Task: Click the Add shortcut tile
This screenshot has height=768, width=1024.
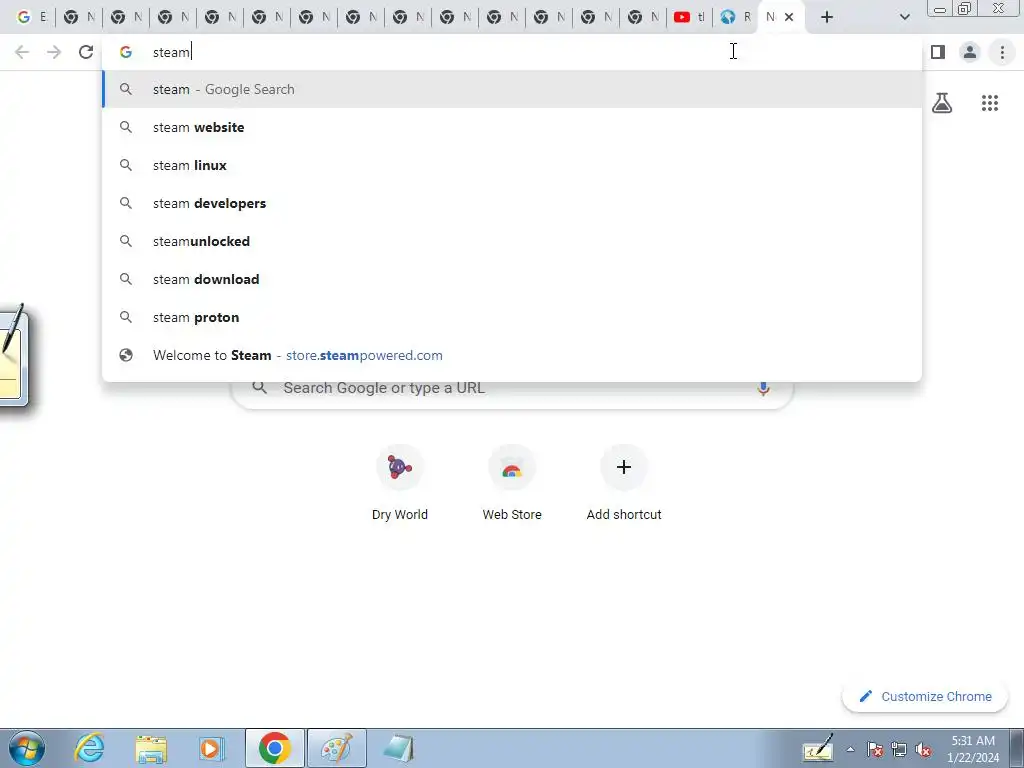Action: 624,483
